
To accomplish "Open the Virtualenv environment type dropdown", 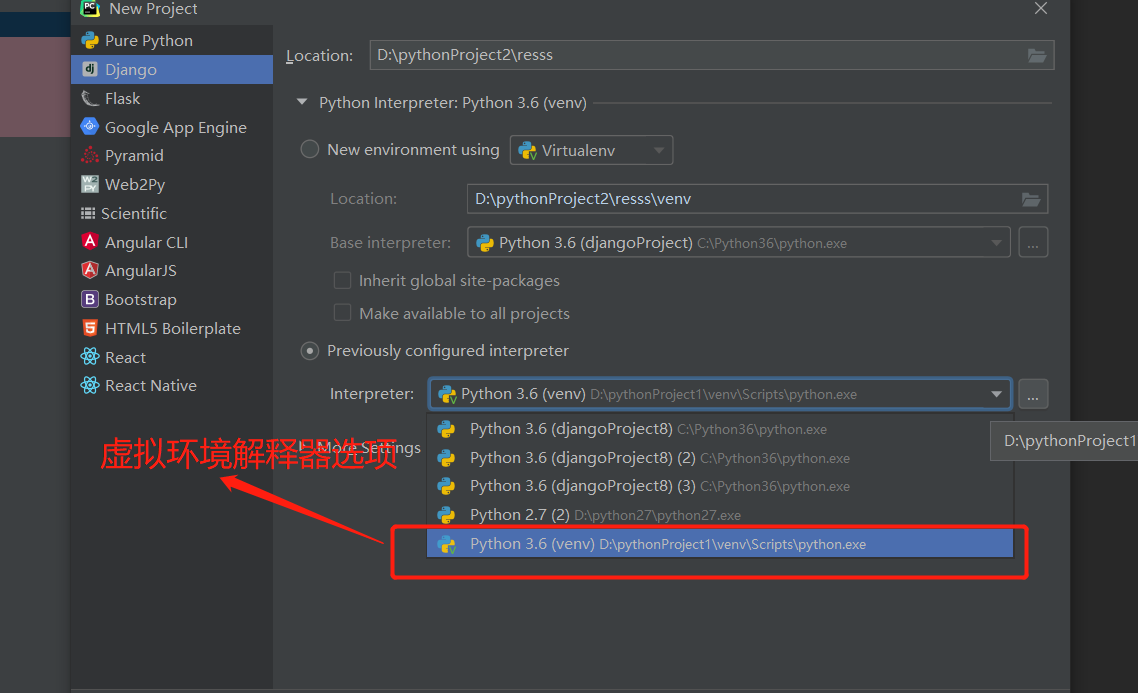I will pos(591,150).
